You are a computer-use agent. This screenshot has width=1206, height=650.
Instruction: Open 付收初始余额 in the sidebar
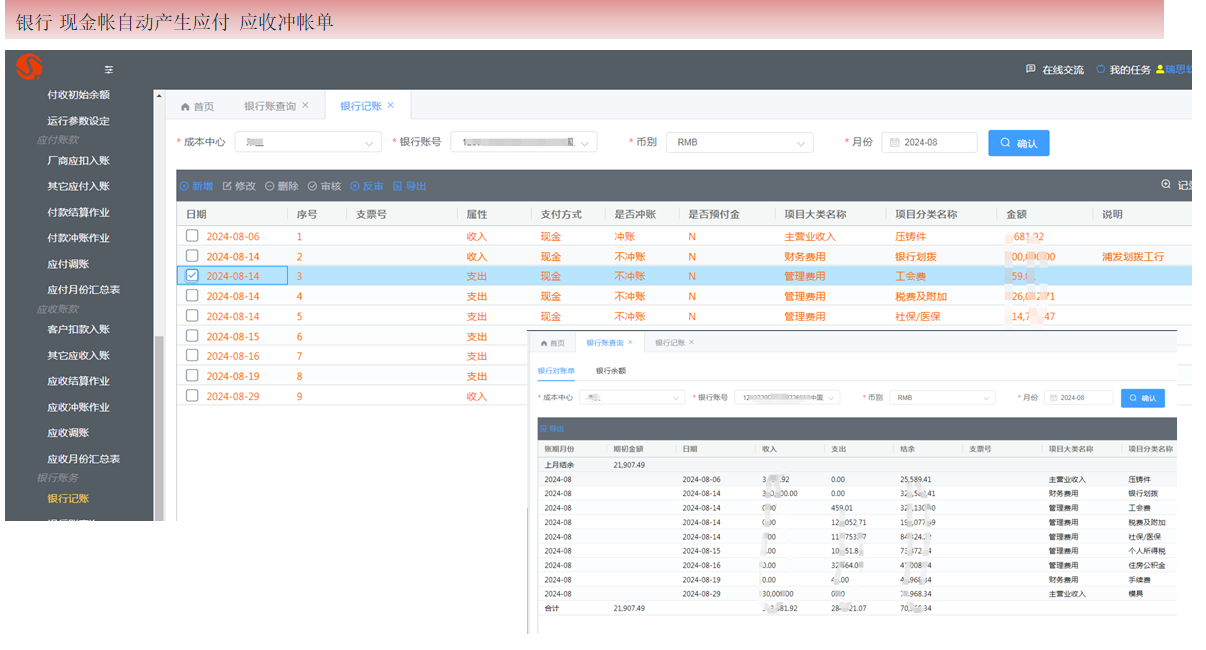(x=78, y=95)
